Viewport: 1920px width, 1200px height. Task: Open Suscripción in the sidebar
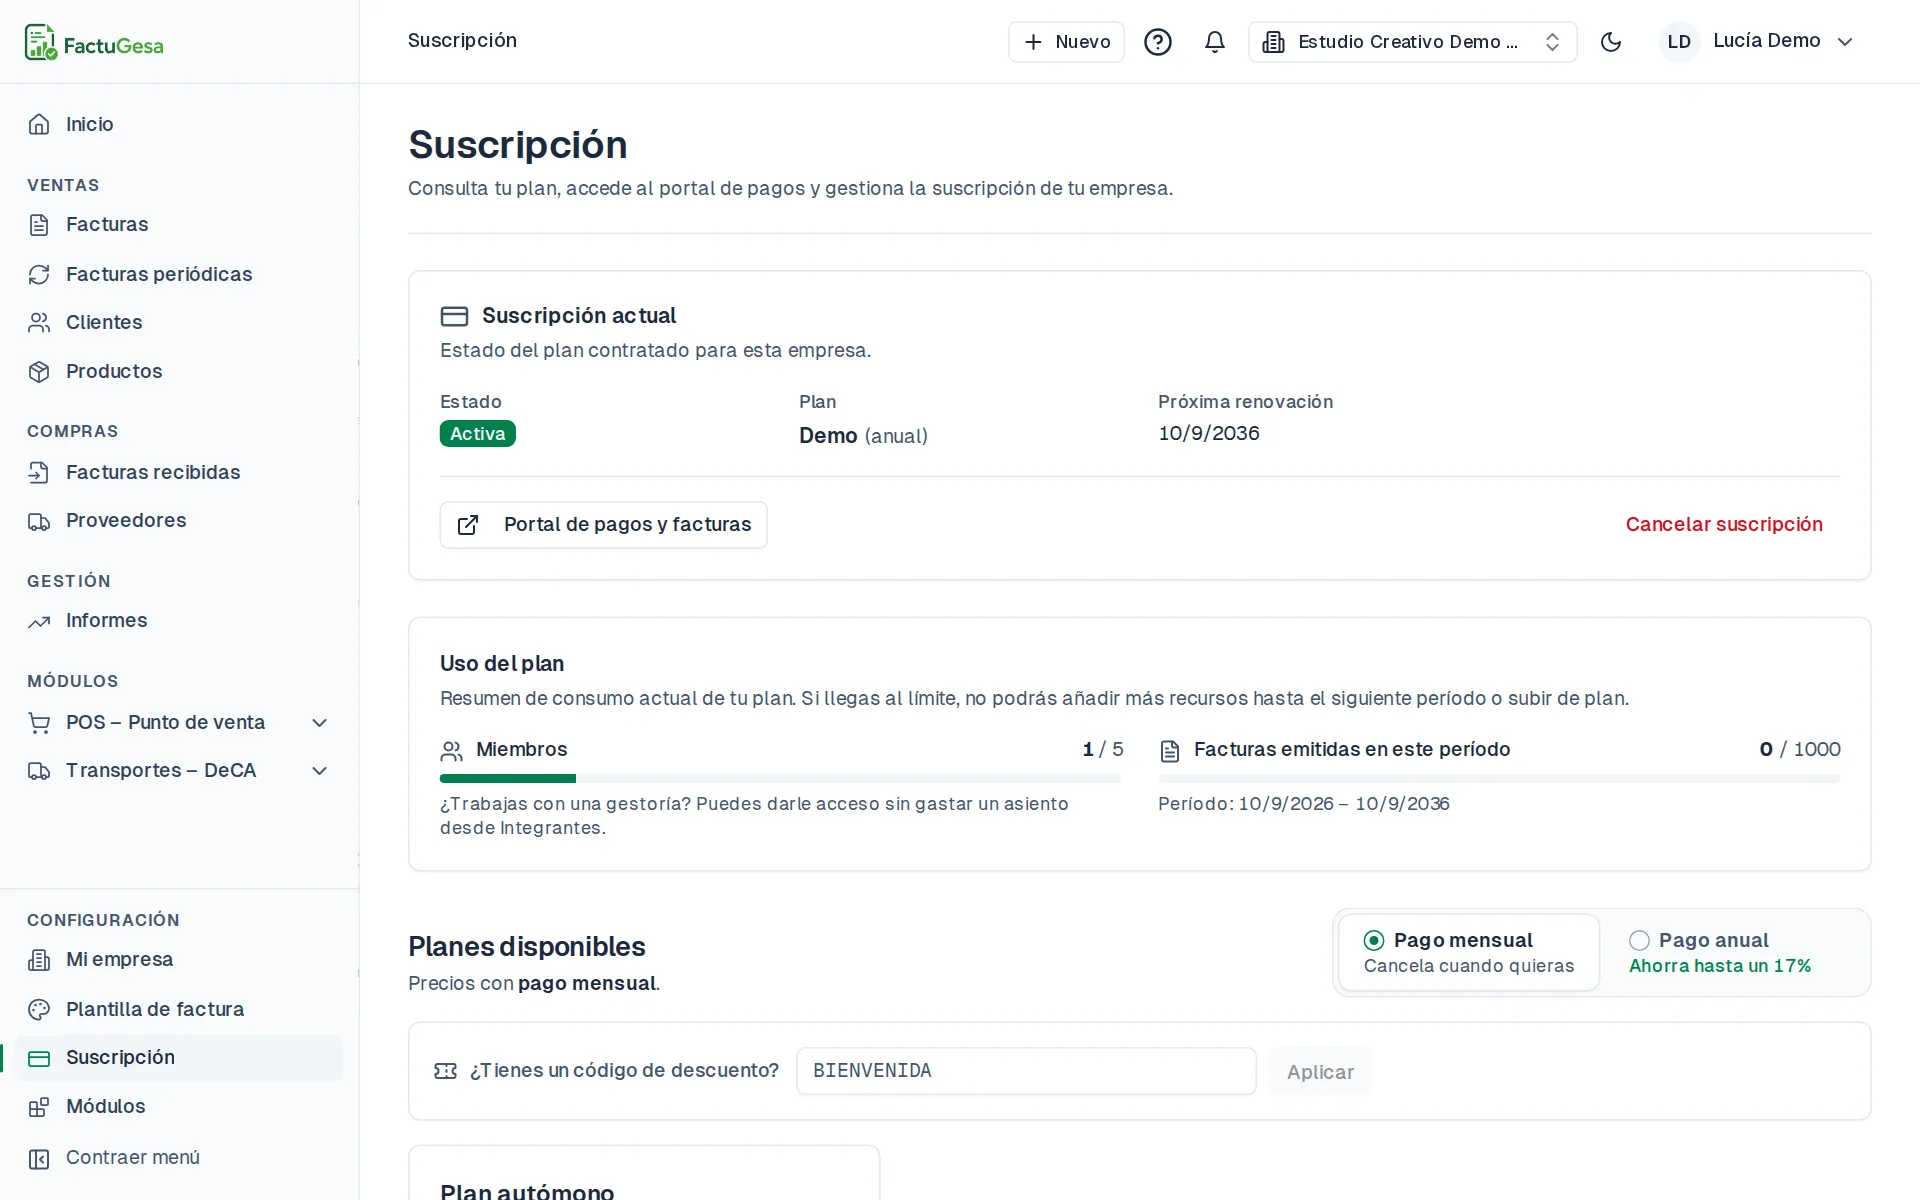coord(179,1058)
